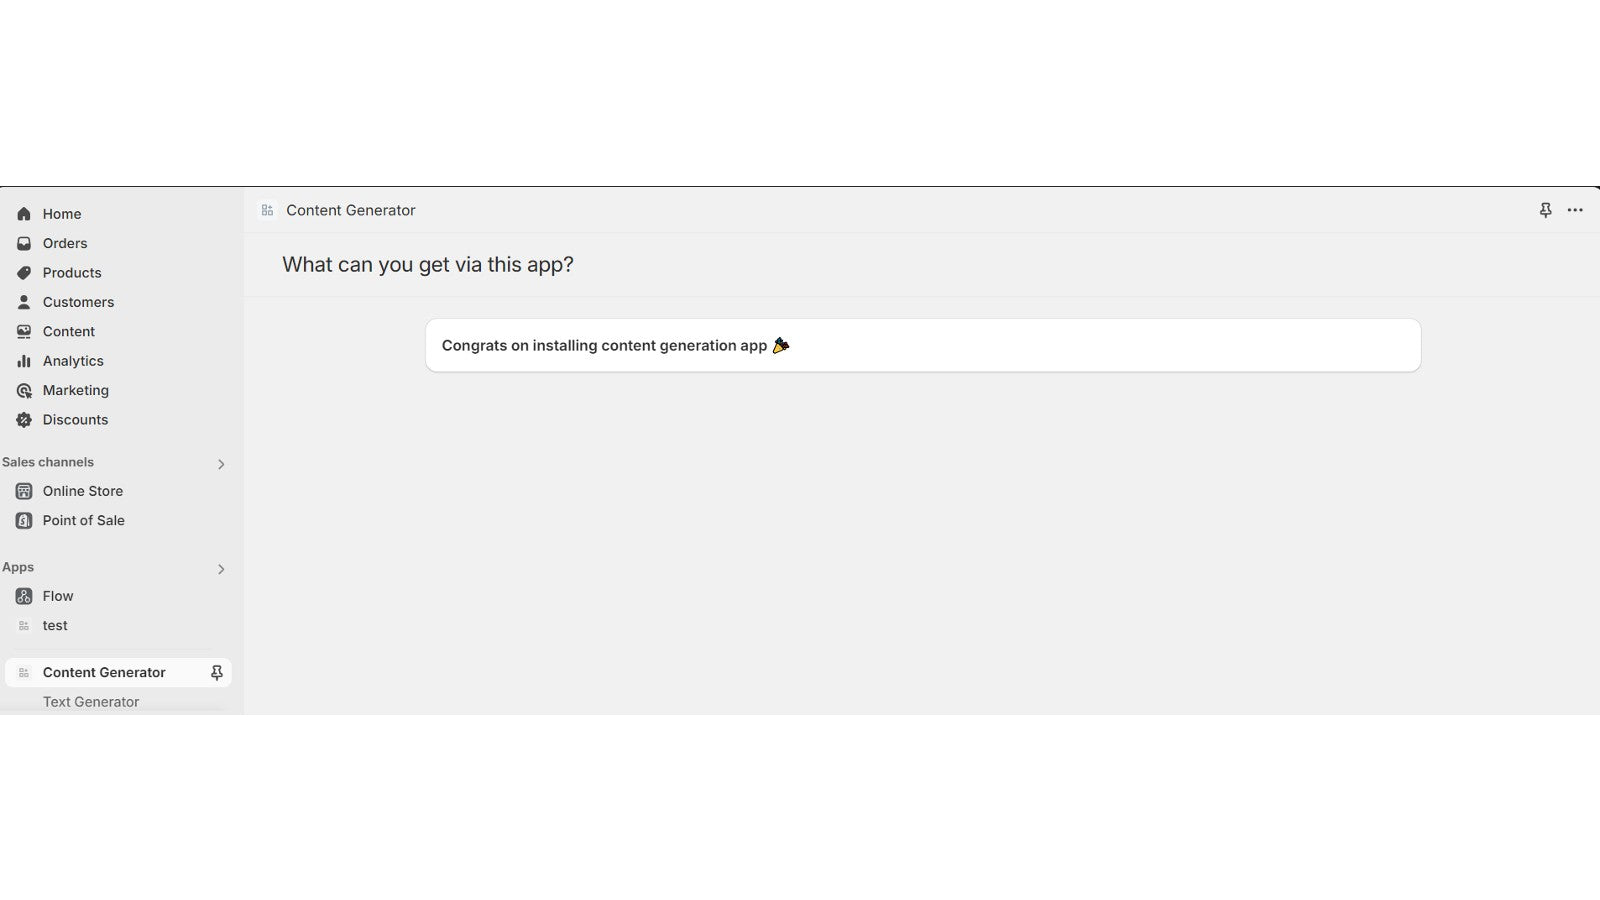Expand the Sales channels section

221,464
